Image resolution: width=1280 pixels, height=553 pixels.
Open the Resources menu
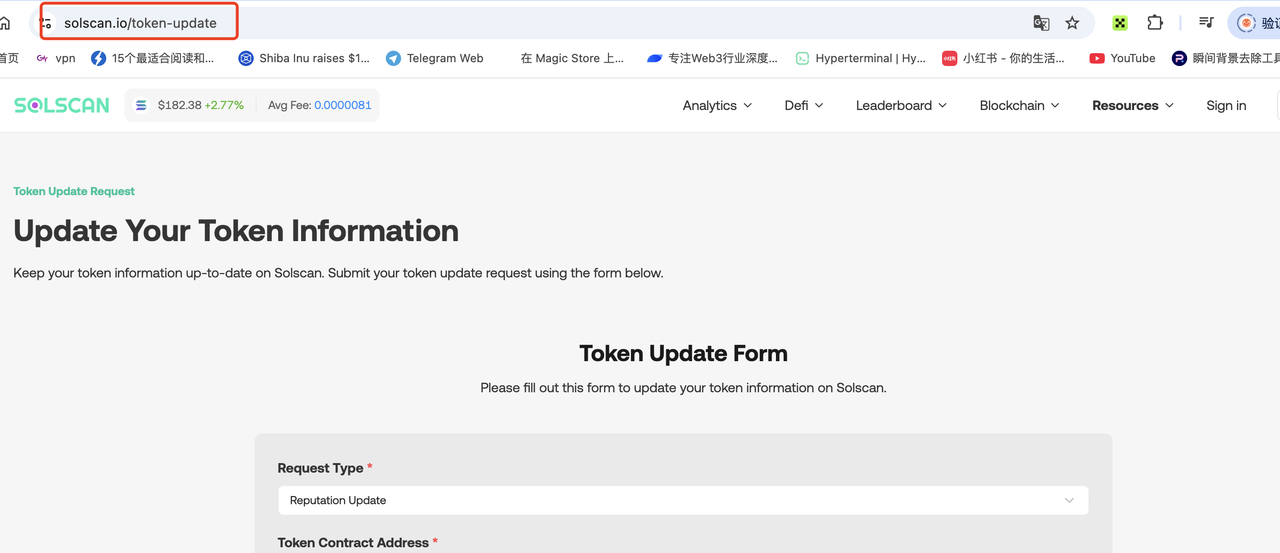(1133, 105)
